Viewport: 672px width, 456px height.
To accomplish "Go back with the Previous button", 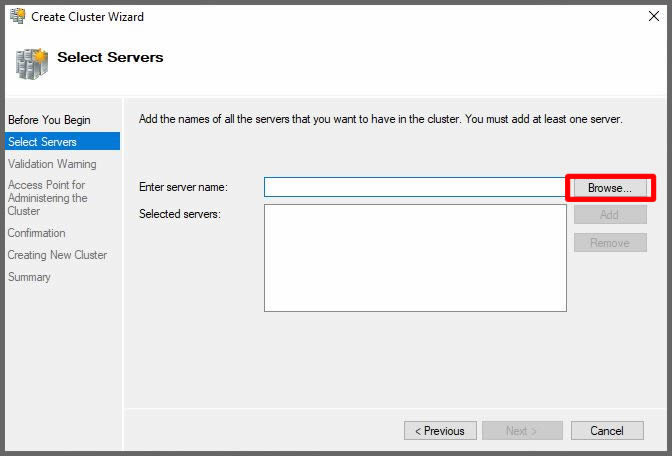I will 440,431.
